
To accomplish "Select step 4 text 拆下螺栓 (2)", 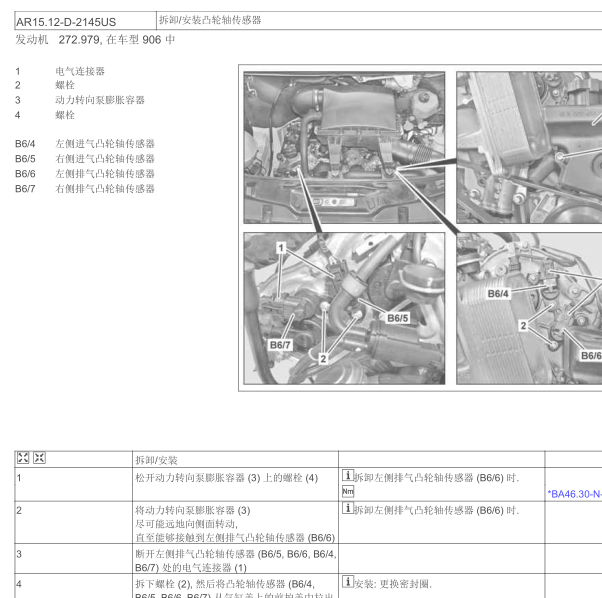I will (163, 584).
